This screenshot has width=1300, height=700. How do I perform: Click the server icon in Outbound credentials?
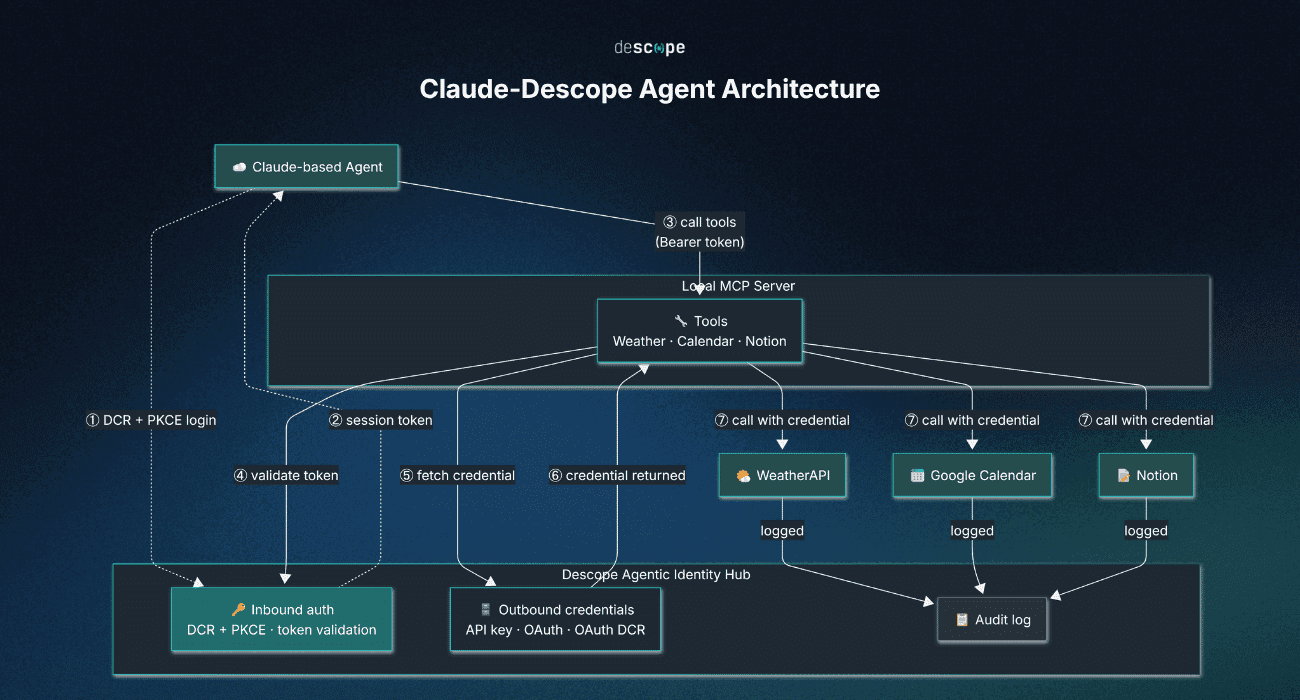click(x=486, y=610)
